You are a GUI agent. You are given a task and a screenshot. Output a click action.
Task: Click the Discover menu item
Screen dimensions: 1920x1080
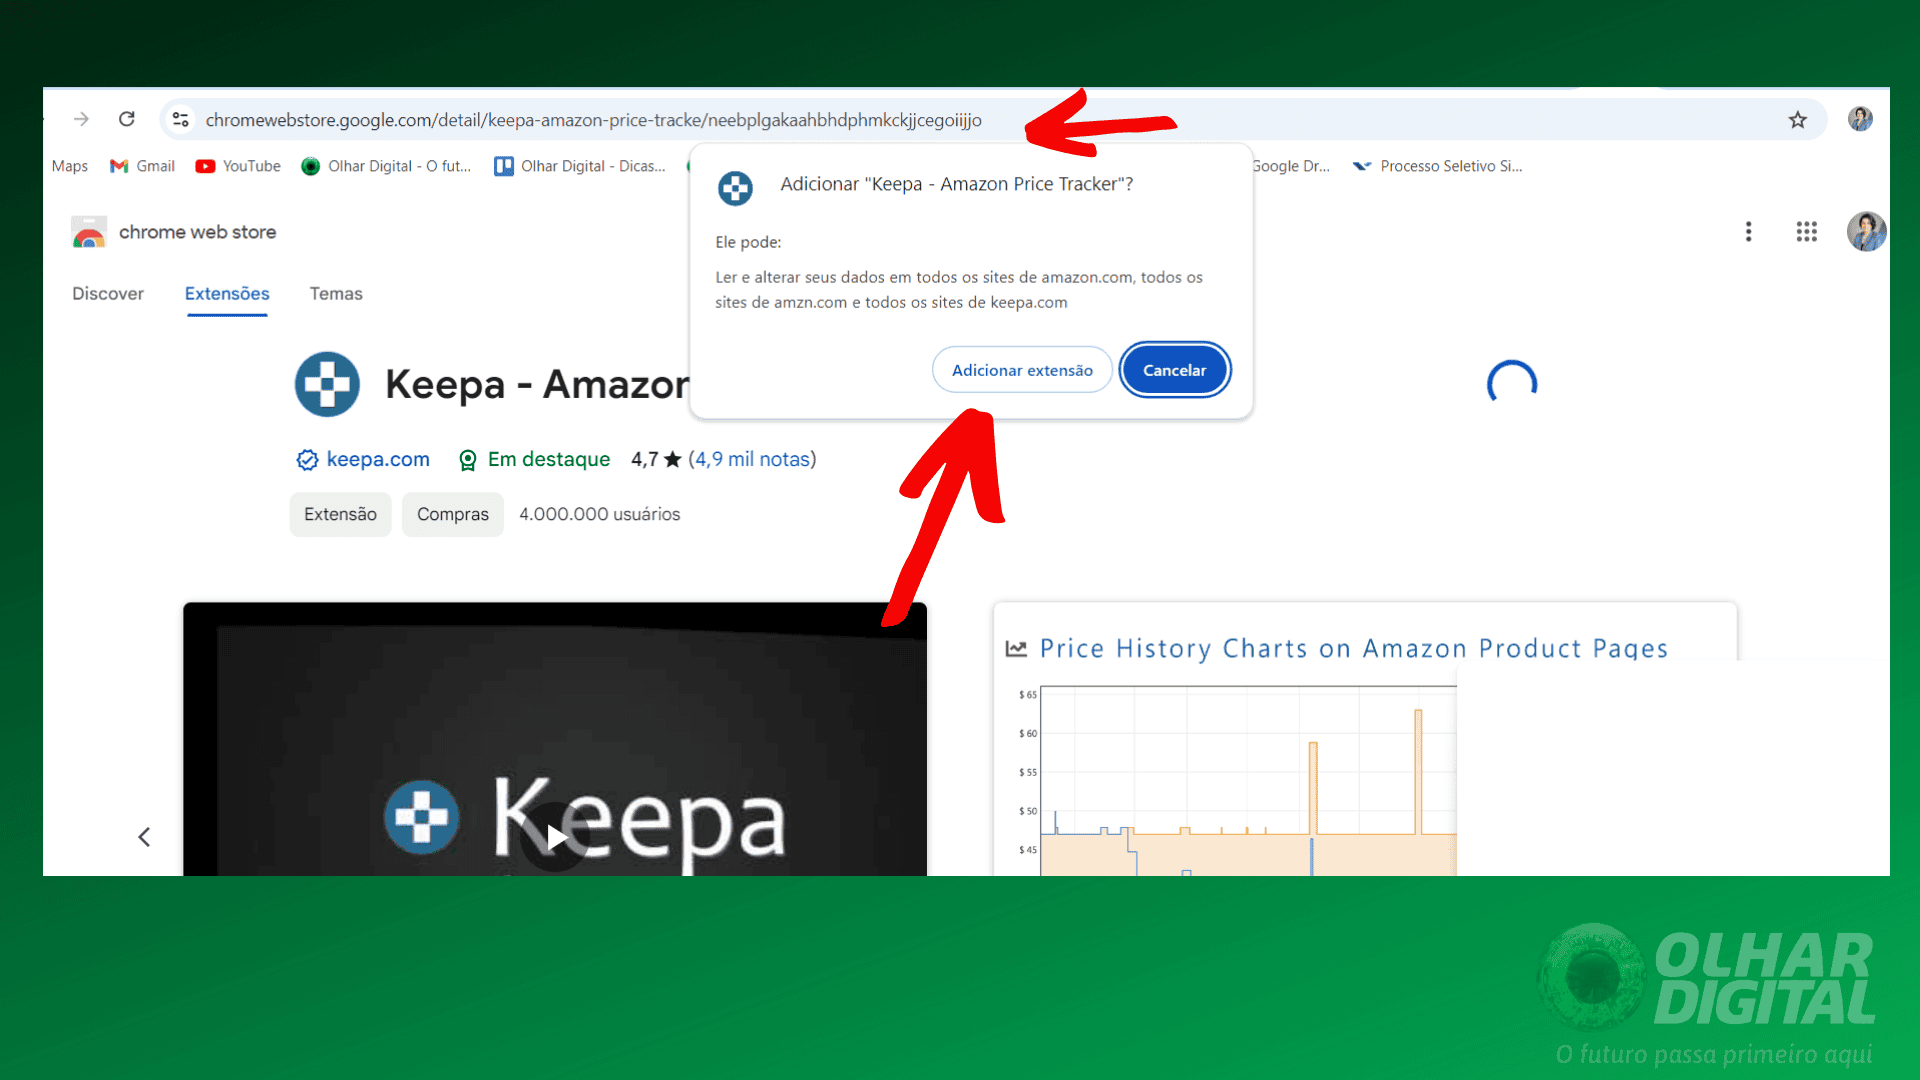(108, 293)
